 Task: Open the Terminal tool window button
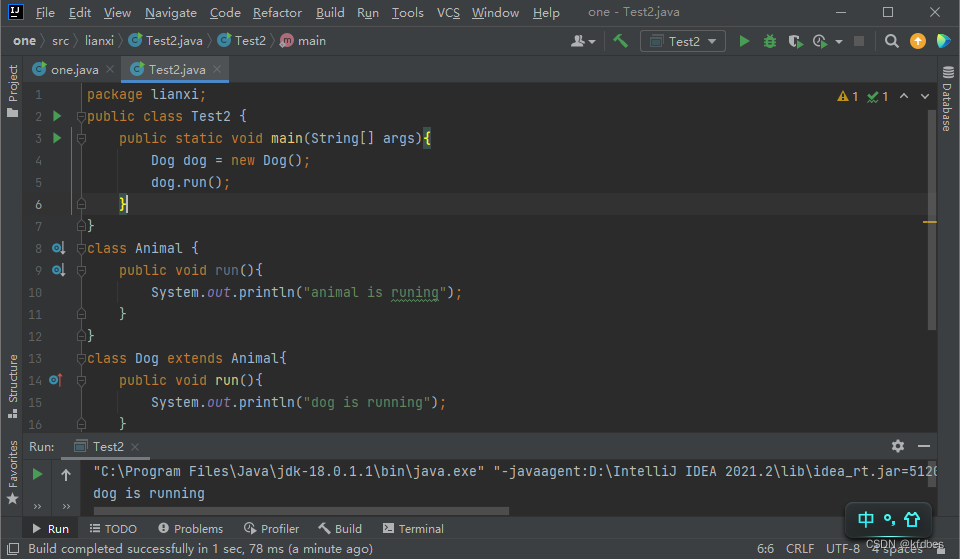(412, 528)
